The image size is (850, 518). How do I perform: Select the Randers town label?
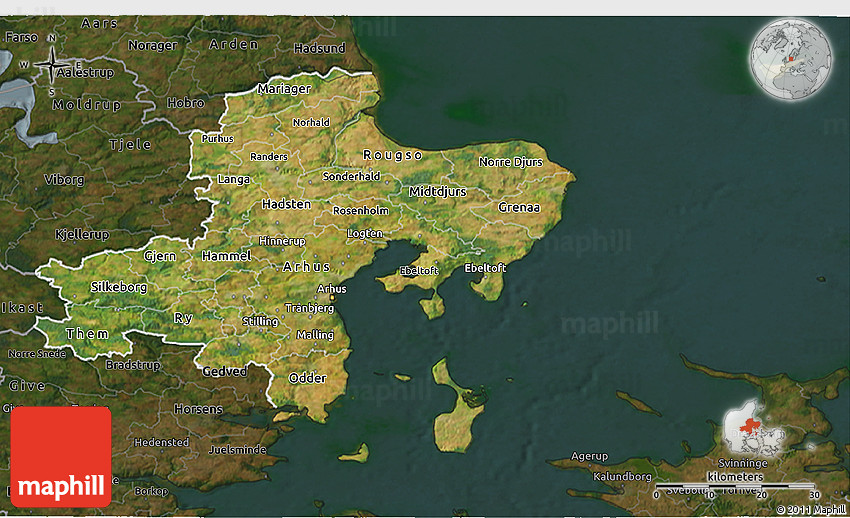268,157
